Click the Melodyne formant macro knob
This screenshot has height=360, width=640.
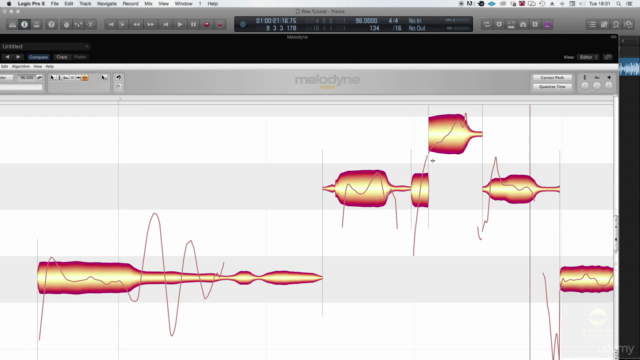[x=597, y=85]
